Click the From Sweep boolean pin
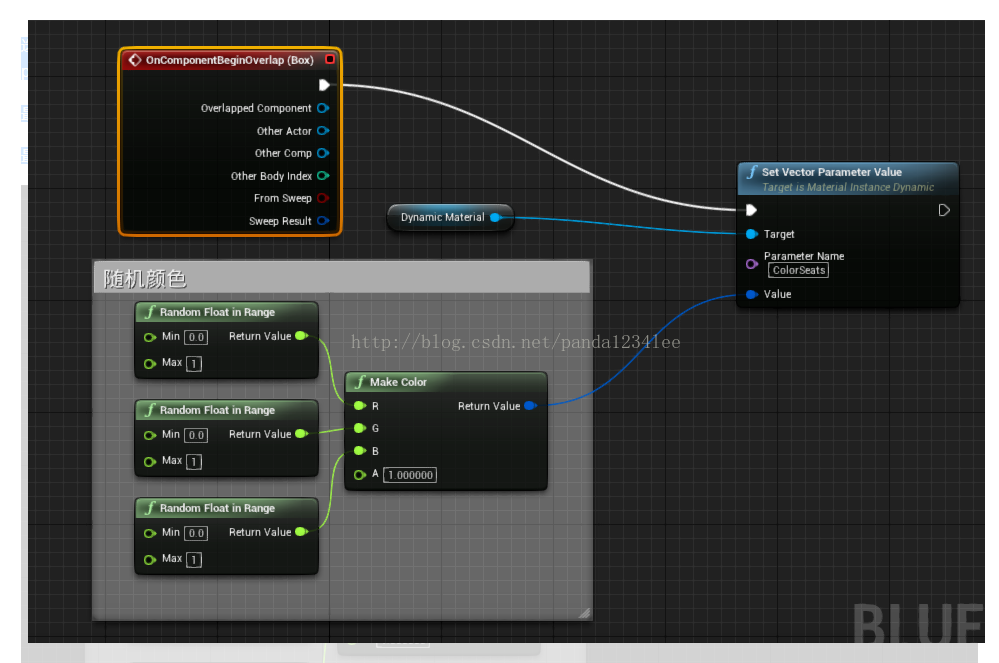 [323, 198]
